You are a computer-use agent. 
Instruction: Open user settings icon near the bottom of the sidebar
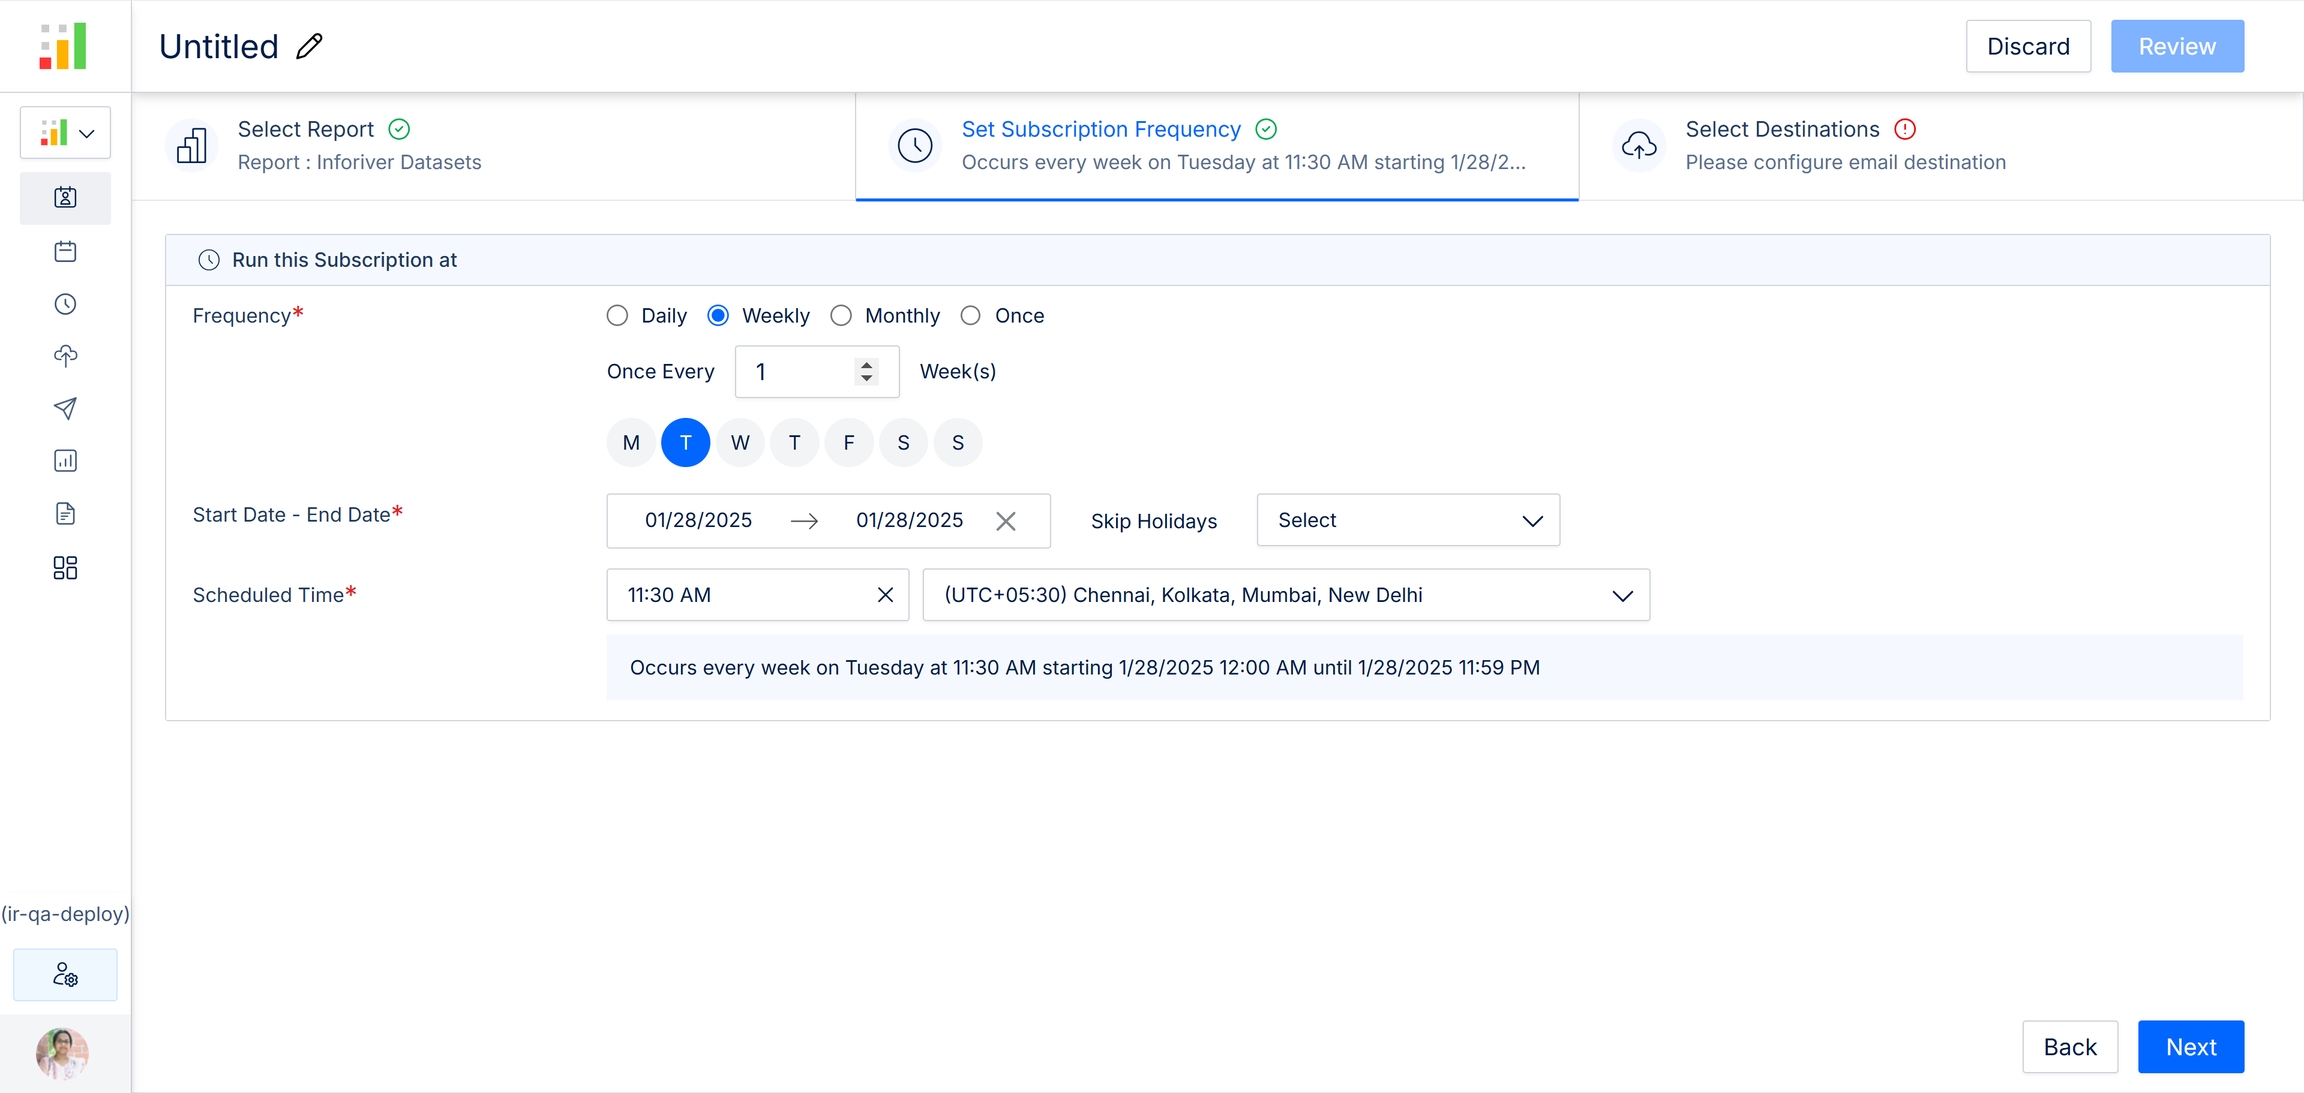click(x=65, y=975)
